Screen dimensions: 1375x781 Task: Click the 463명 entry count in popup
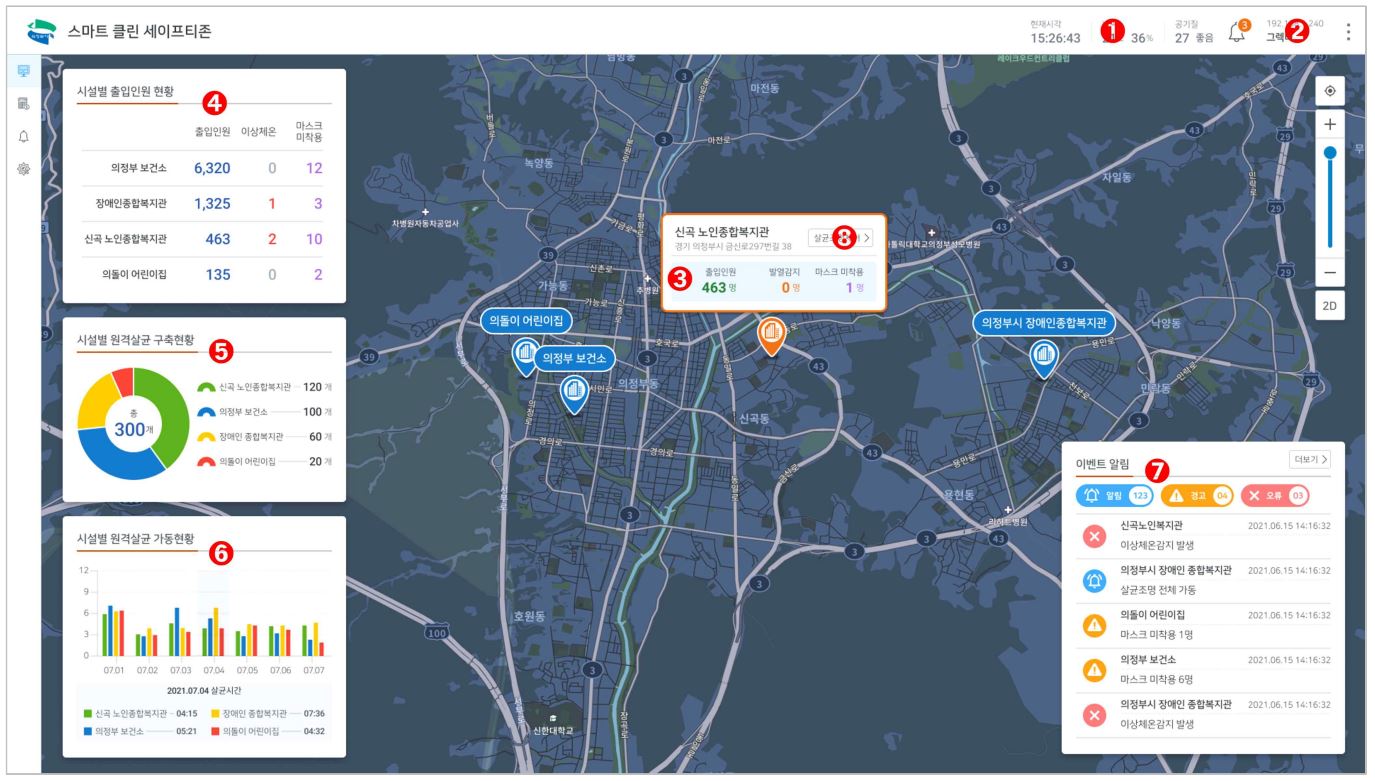coord(719,288)
